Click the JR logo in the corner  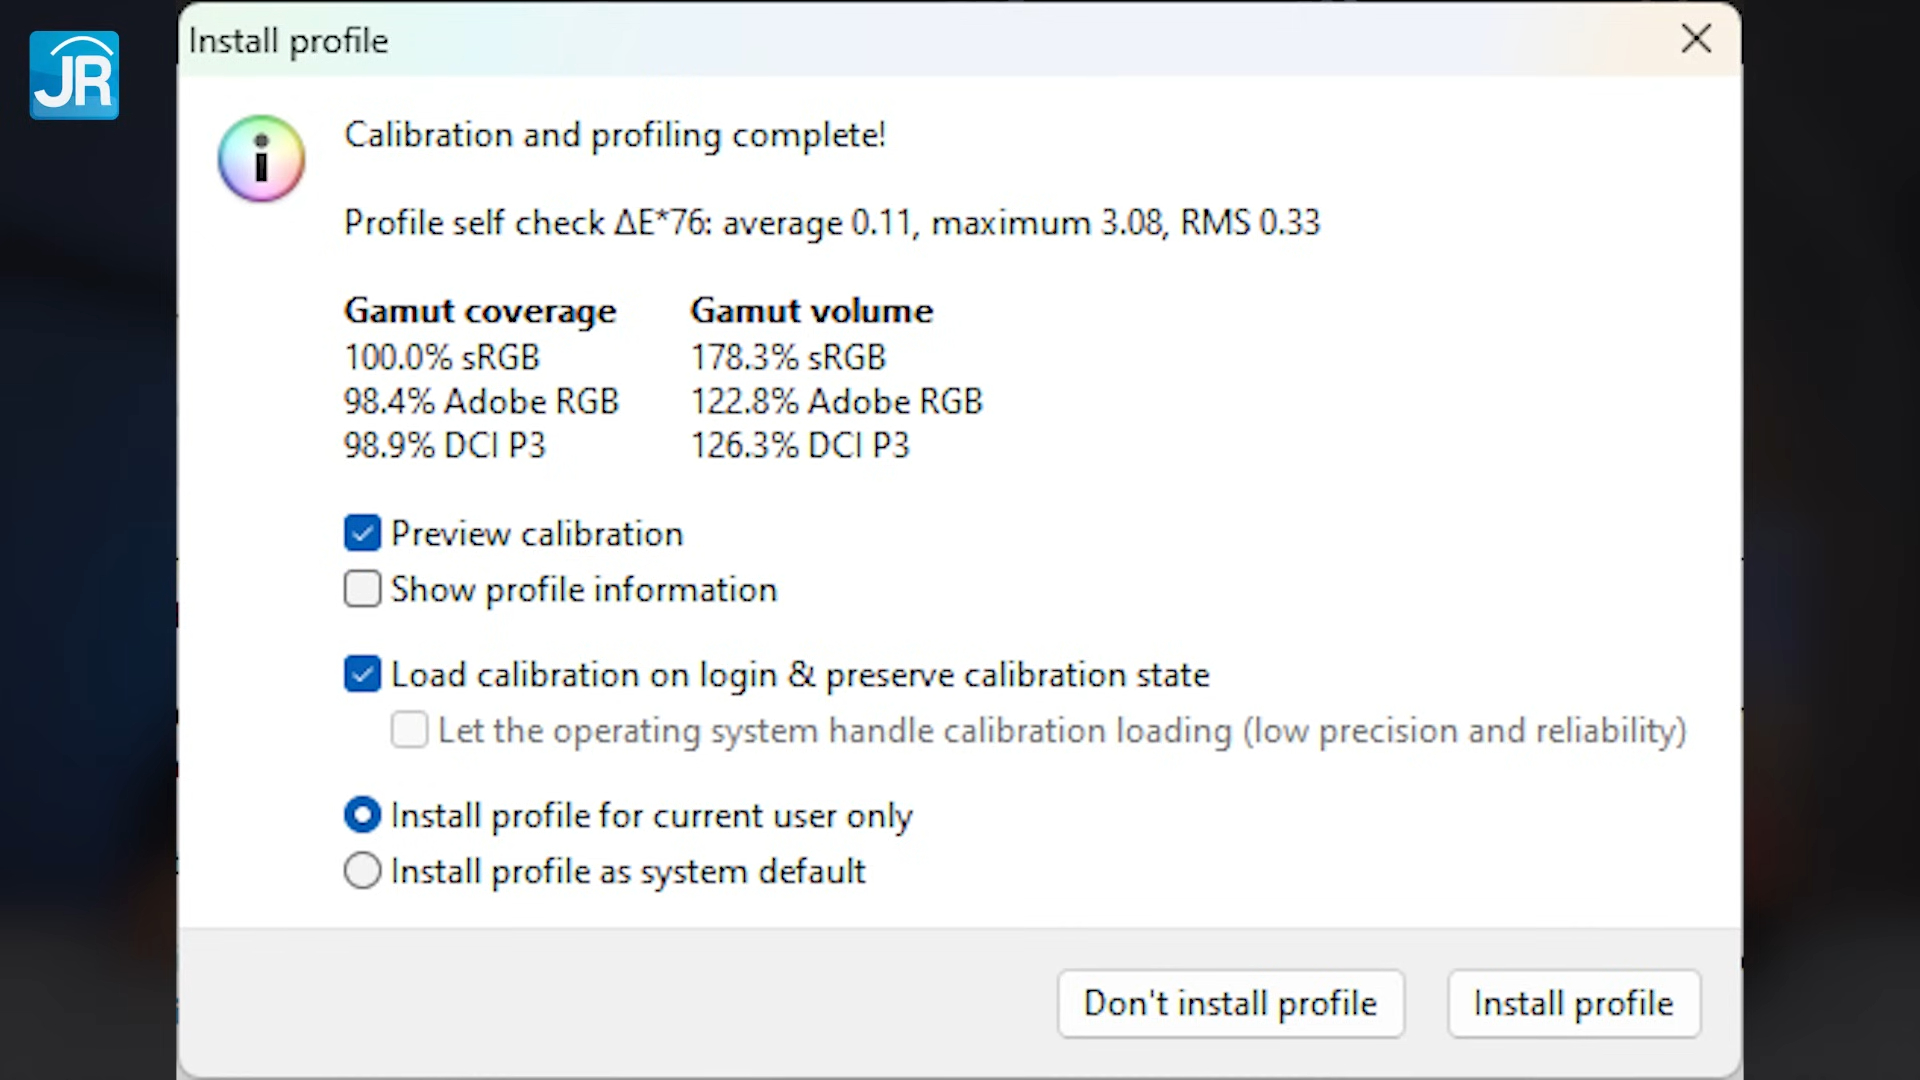click(x=73, y=75)
